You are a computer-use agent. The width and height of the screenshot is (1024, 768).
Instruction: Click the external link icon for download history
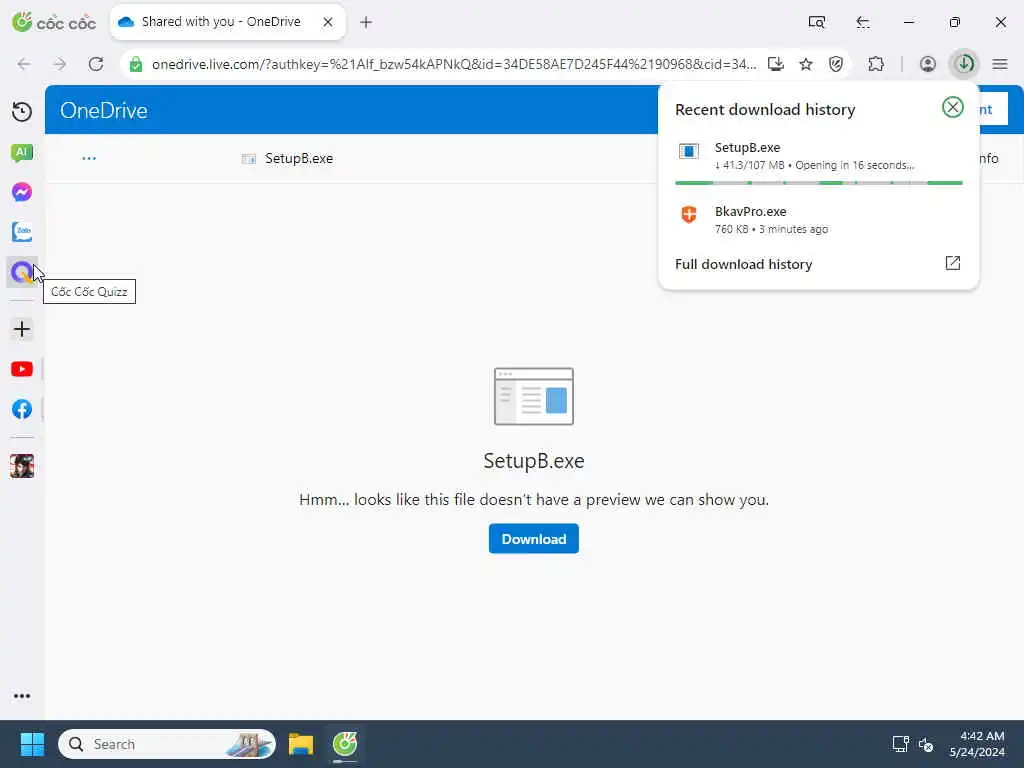click(x=953, y=263)
